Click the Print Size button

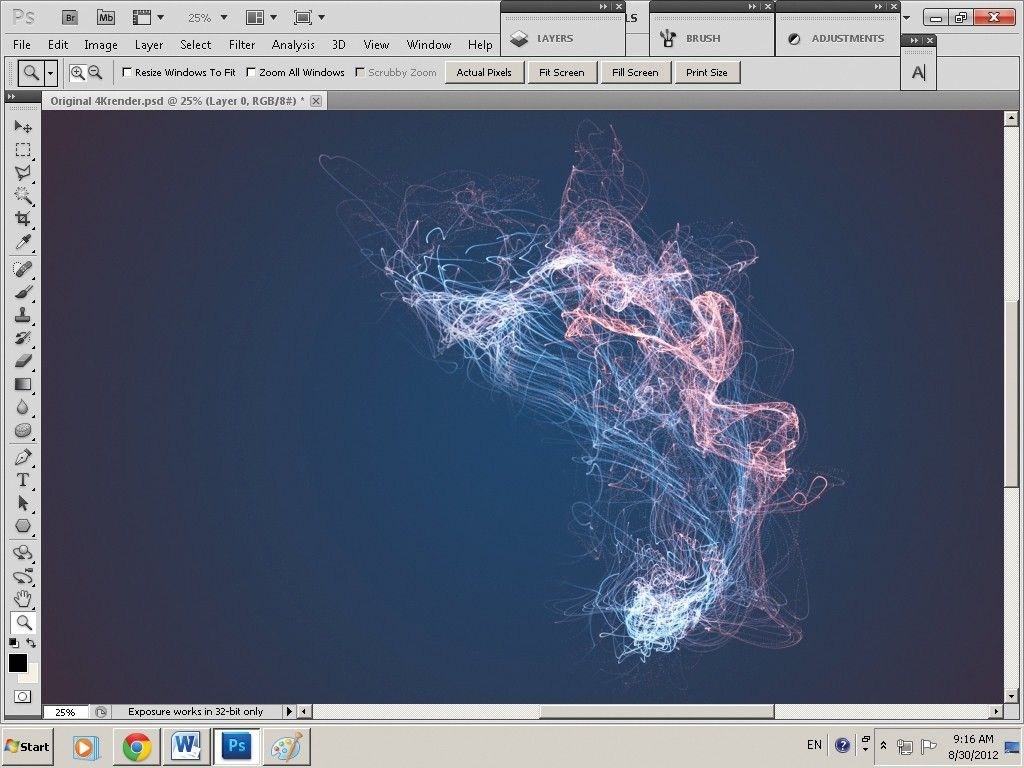(x=707, y=72)
